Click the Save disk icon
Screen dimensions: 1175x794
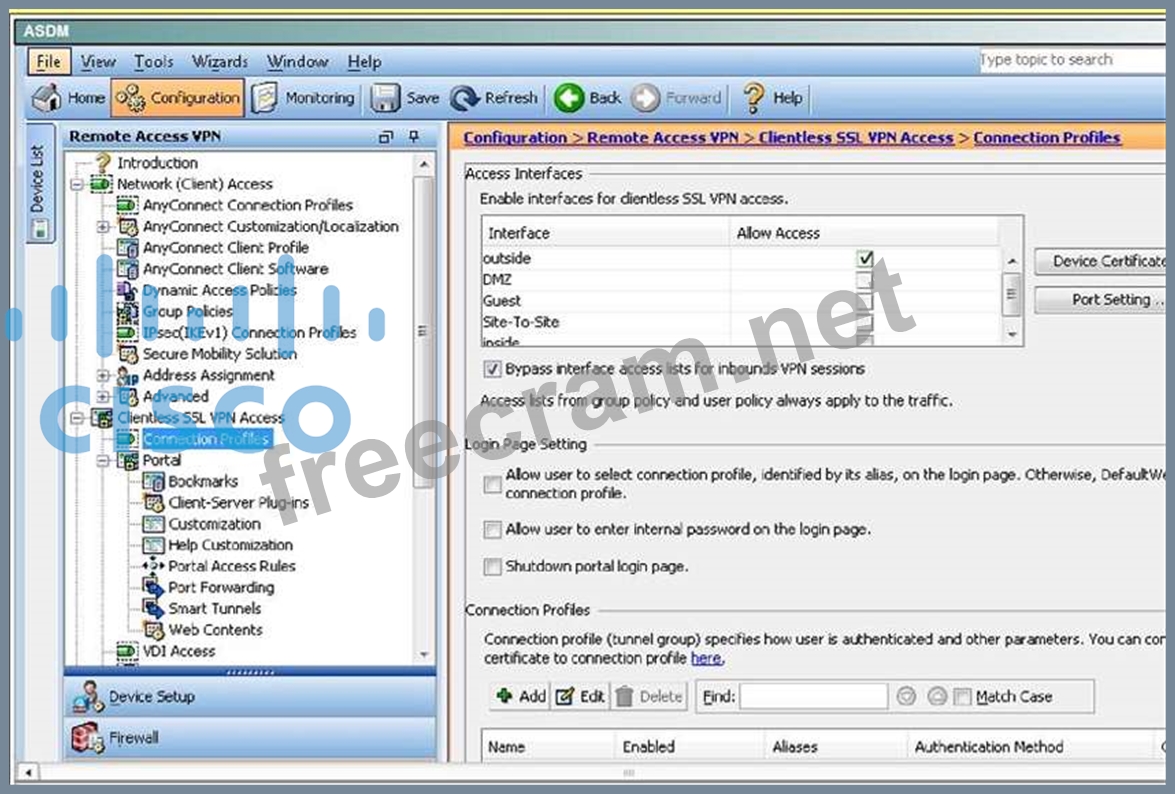click(x=386, y=98)
